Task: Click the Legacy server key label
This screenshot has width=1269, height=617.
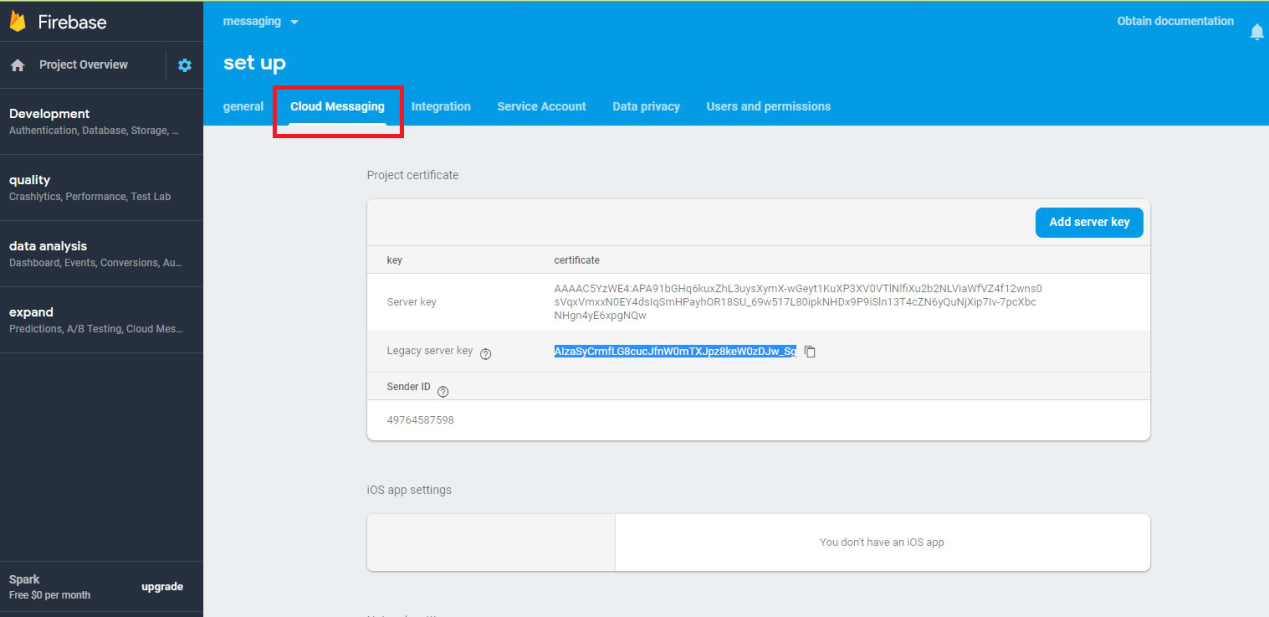Action: pyautogui.click(x=430, y=351)
